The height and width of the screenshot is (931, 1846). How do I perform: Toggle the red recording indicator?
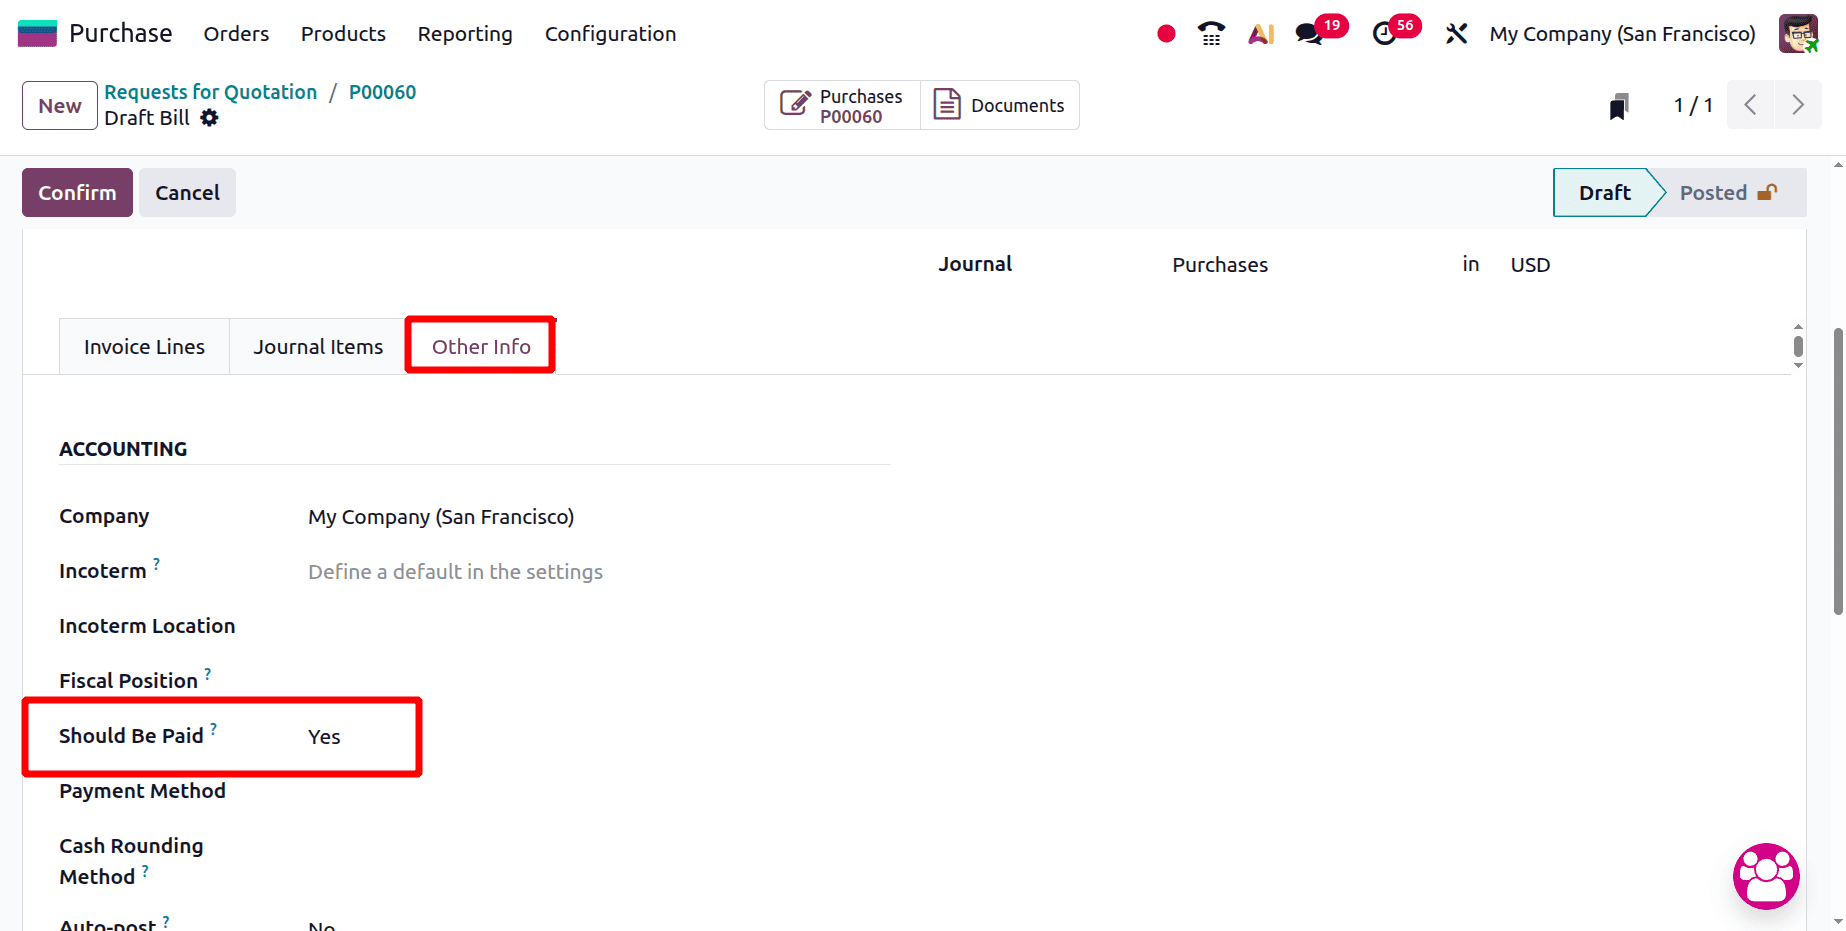(x=1165, y=33)
